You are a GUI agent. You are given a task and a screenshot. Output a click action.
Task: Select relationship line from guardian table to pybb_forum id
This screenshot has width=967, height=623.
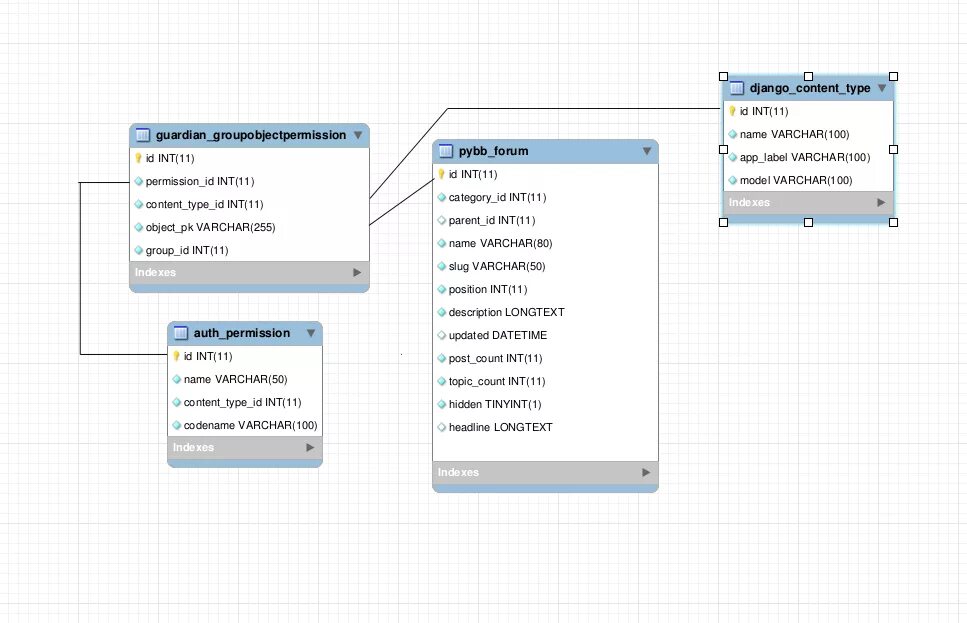tap(402, 202)
